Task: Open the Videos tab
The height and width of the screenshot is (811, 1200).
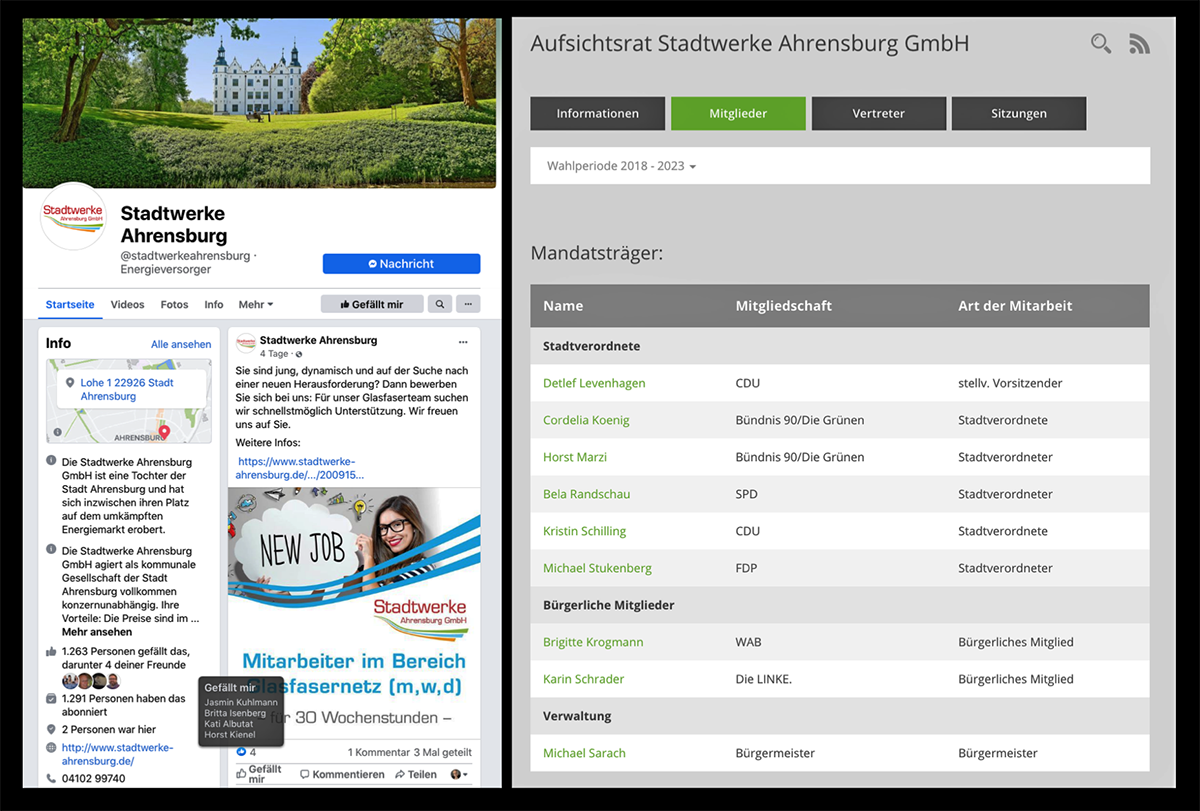Action: (x=128, y=304)
